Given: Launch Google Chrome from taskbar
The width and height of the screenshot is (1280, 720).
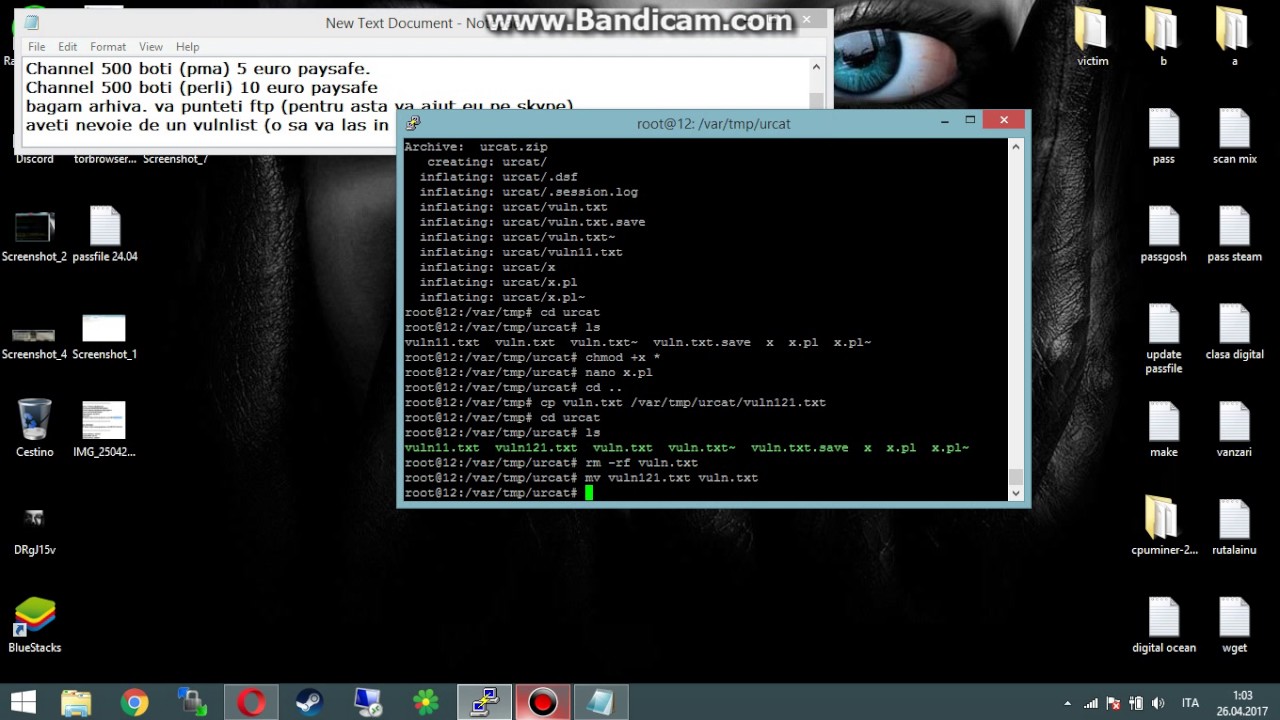Looking at the screenshot, I should tap(134, 702).
